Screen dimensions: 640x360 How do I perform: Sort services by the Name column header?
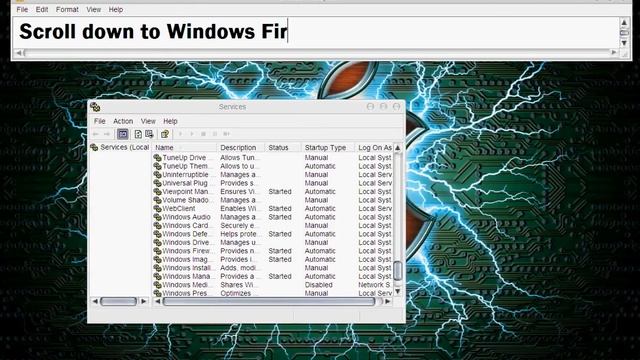click(x=184, y=147)
